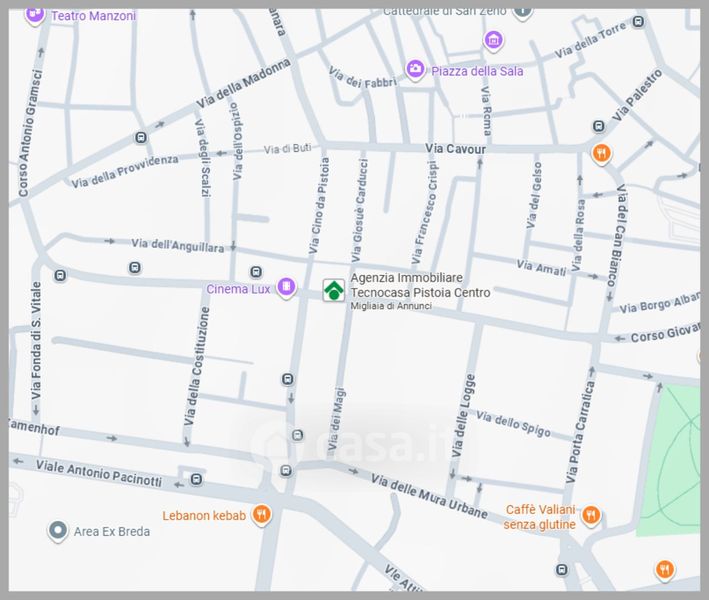Click the green Tecnocasa house icon
Screen dimensions: 709x600
pos(333,290)
